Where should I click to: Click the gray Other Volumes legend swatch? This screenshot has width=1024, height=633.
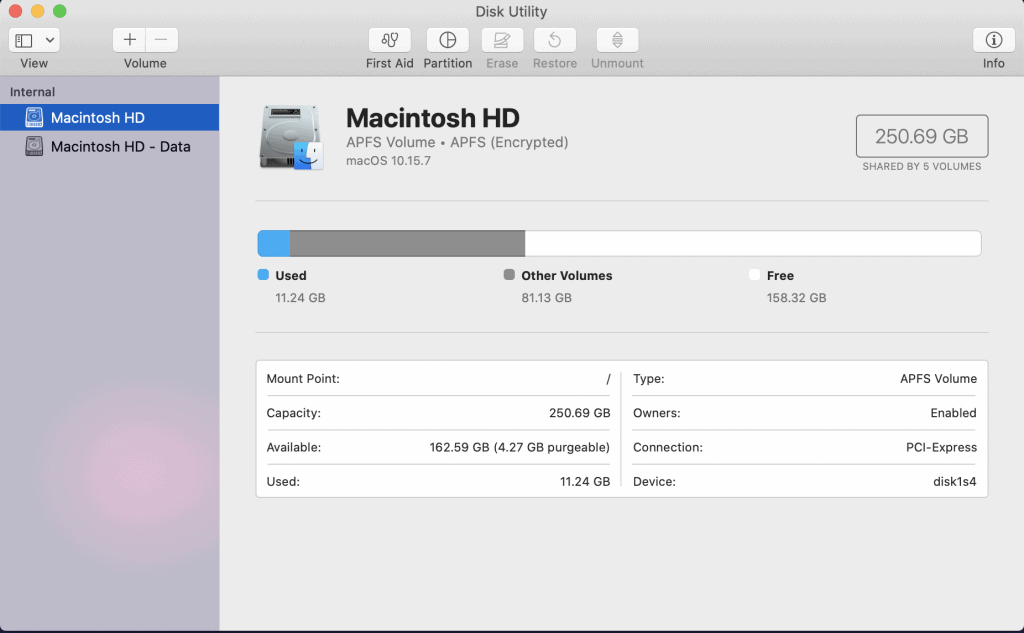(x=509, y=275)
